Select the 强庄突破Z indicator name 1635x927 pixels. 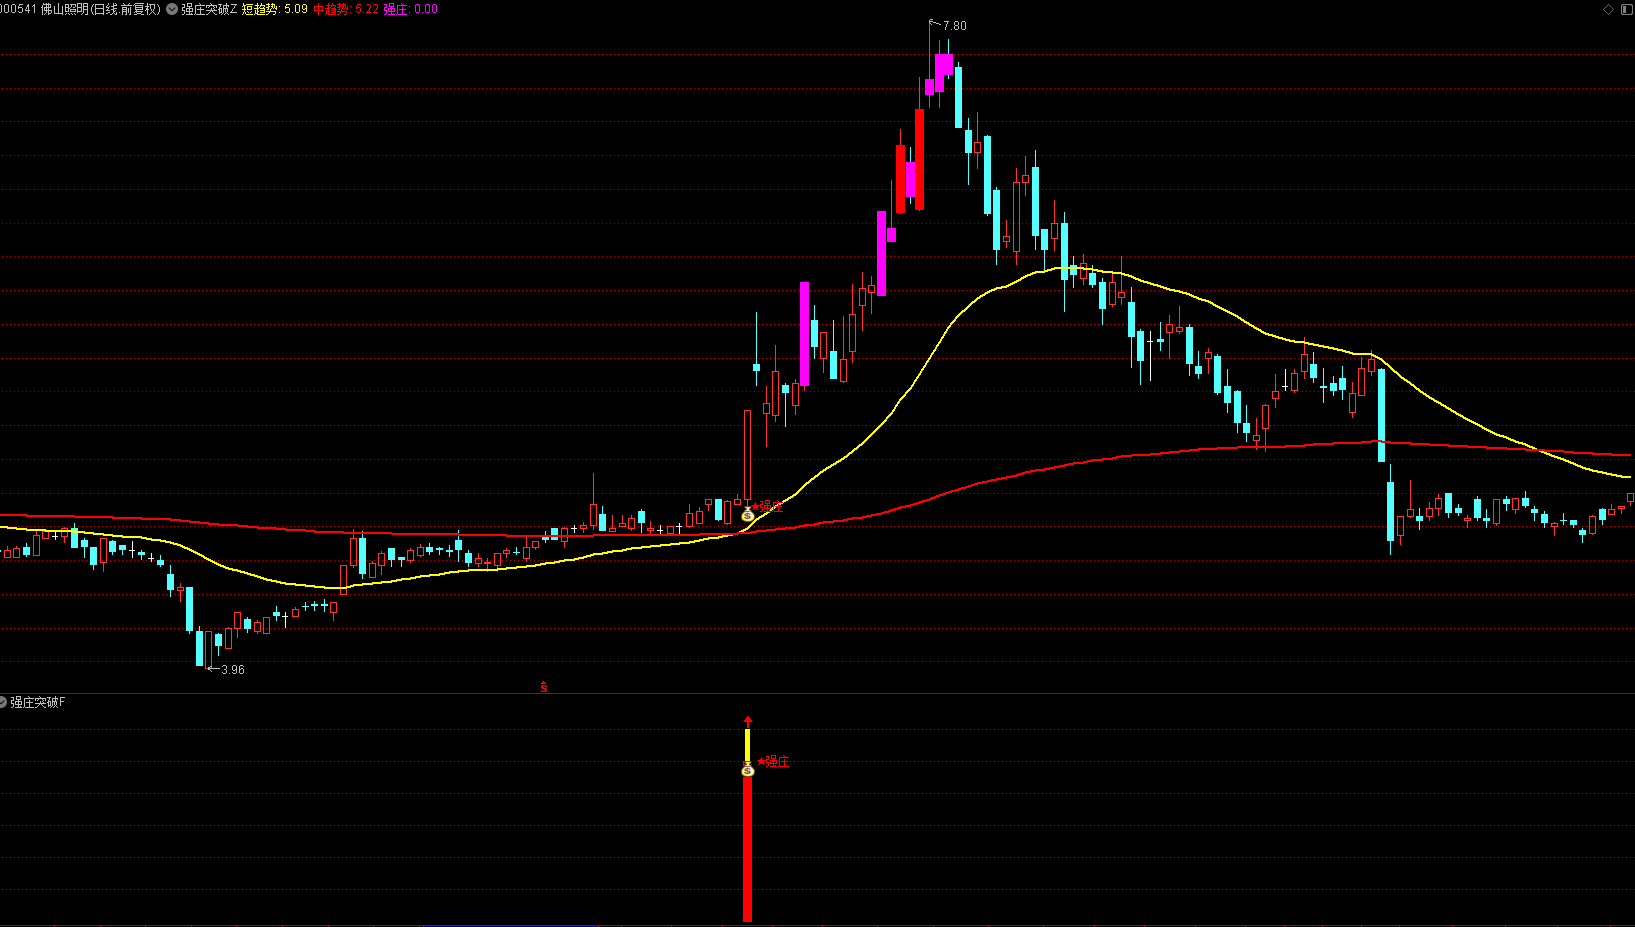[209, 9]
